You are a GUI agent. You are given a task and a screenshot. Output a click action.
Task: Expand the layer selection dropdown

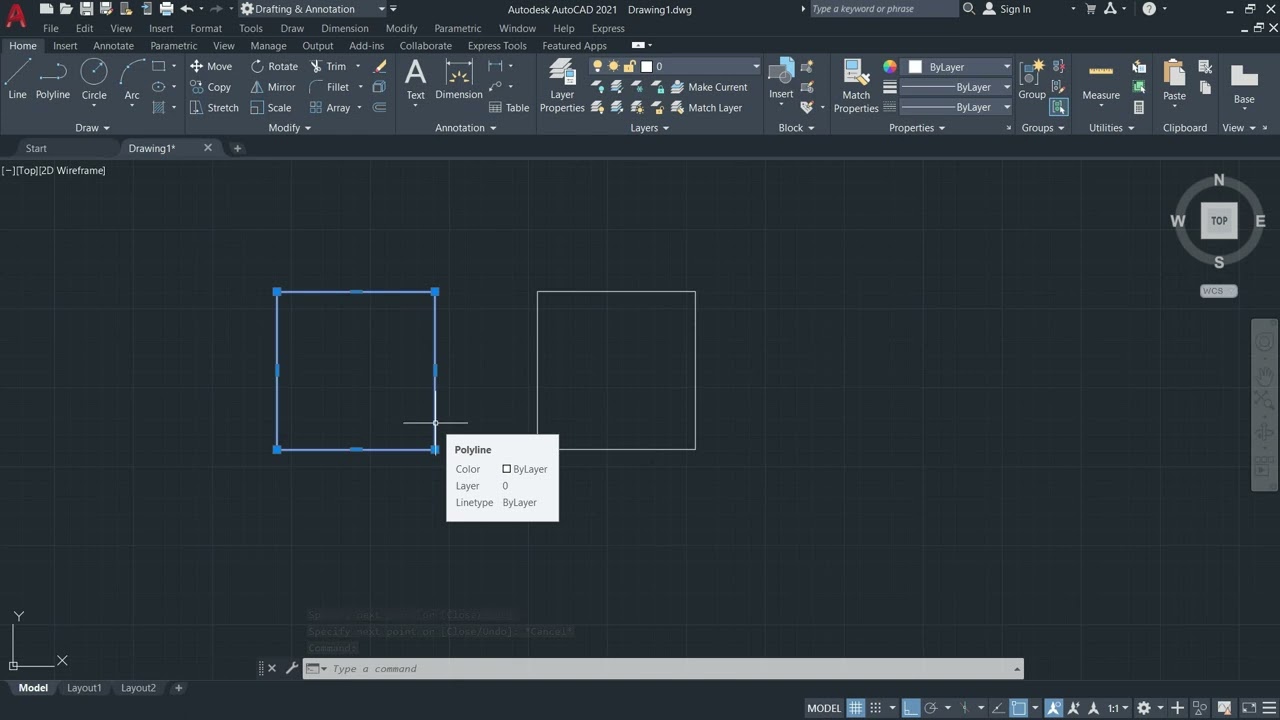(x=756, y=66)
